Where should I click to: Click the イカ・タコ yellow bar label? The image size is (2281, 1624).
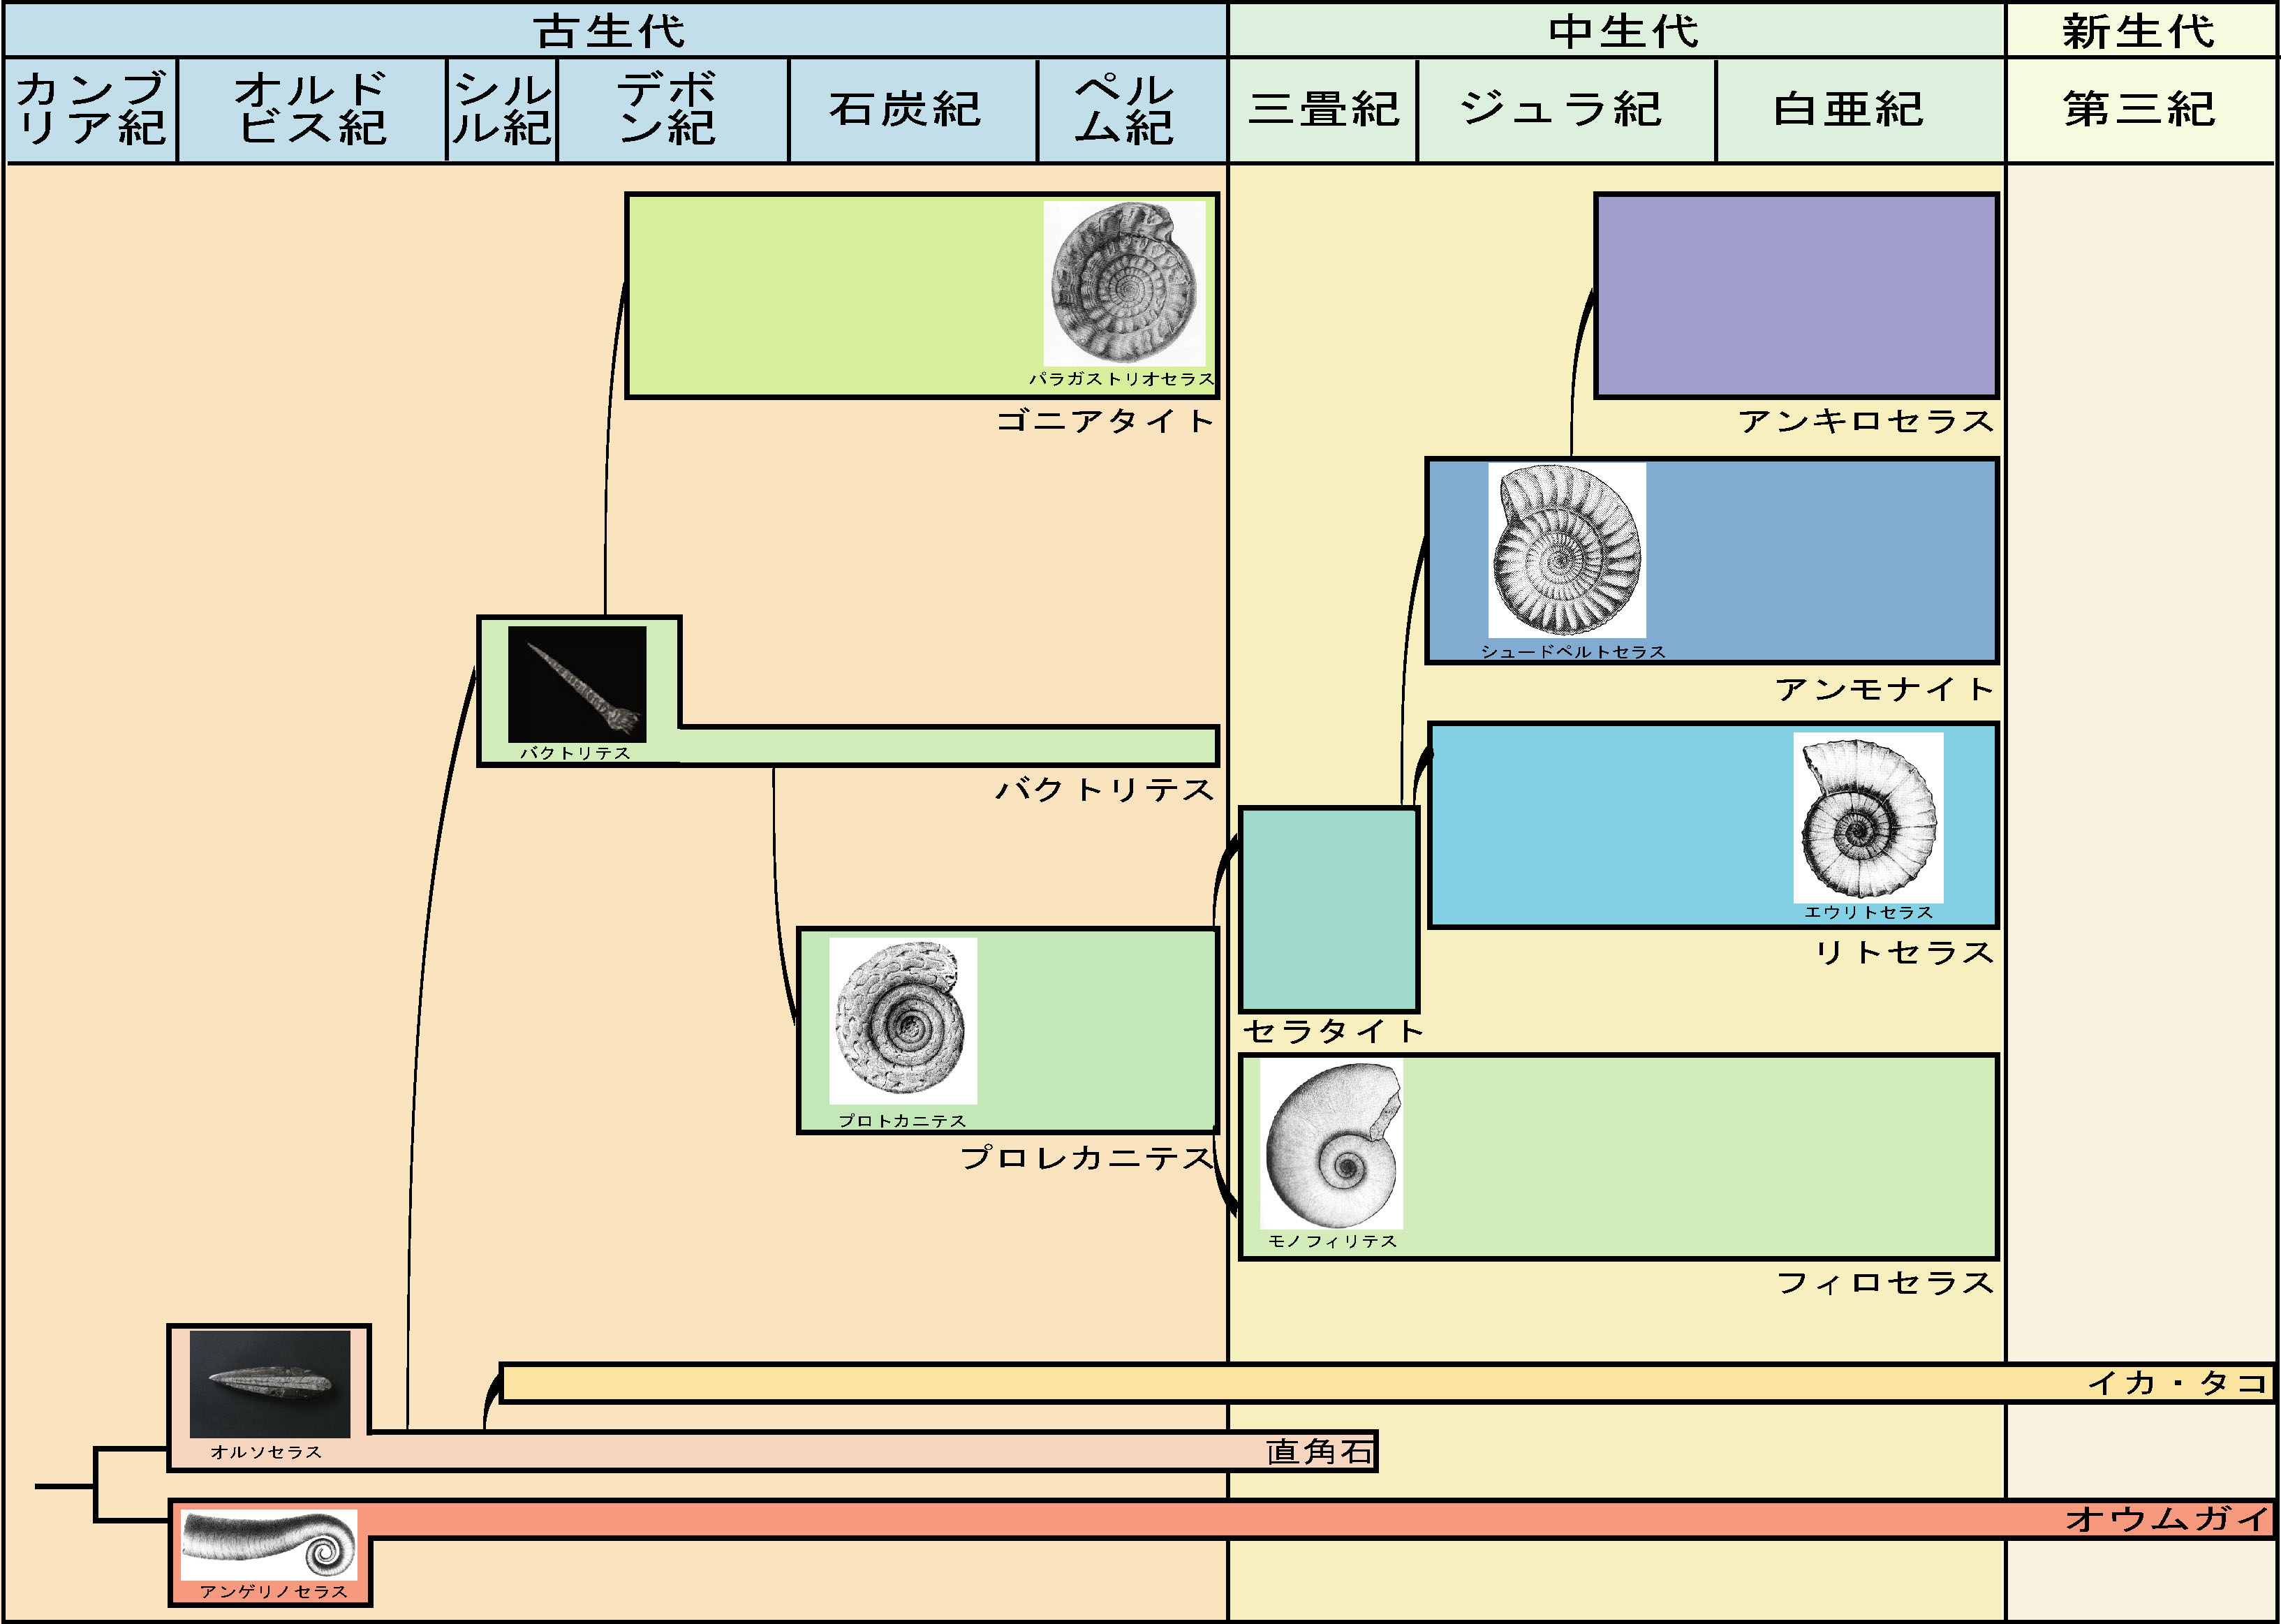pos(2177,1383)
